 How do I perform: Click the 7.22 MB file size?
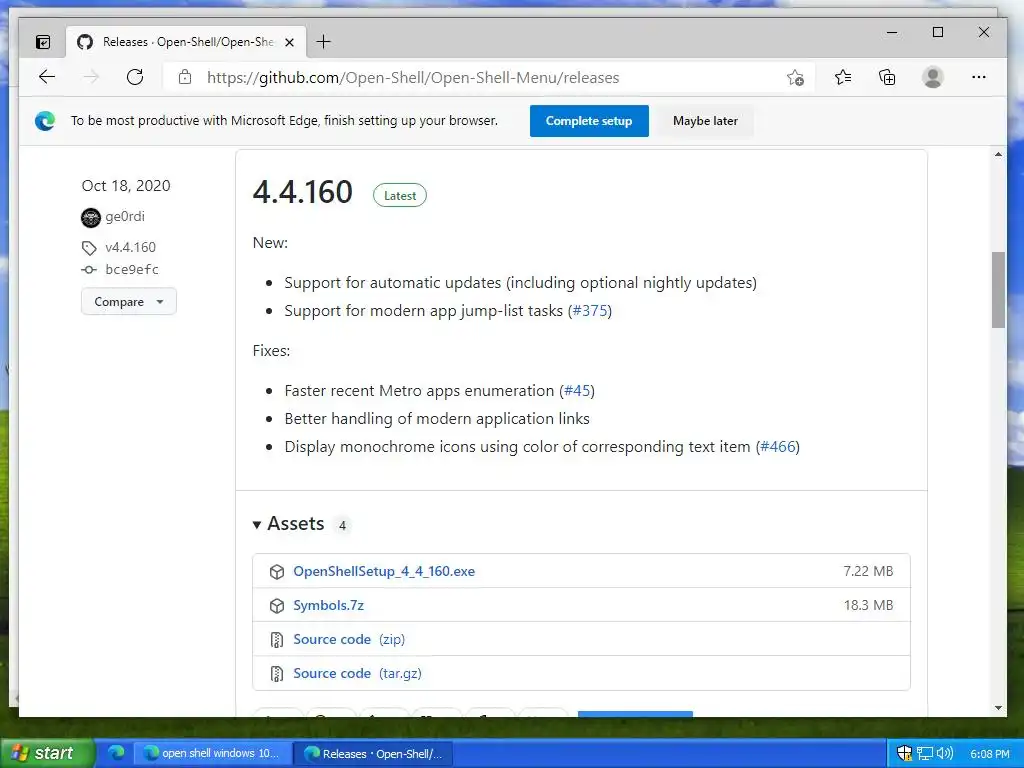click(868, 571)
